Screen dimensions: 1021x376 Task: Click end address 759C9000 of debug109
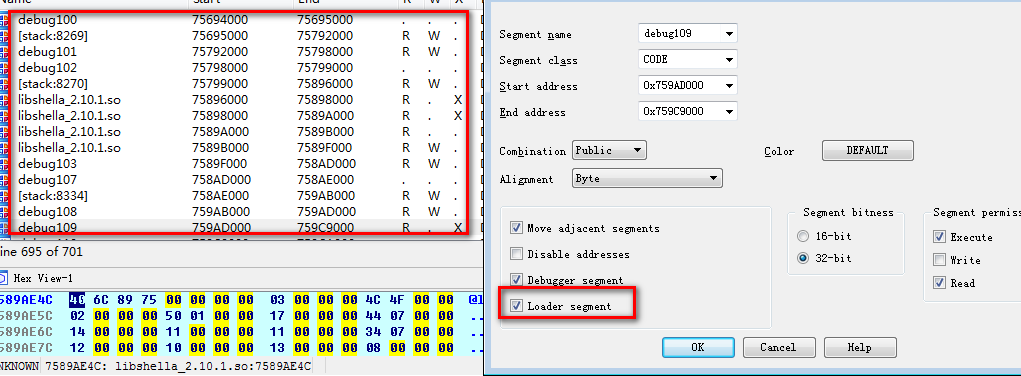click(x=326, y=227)
